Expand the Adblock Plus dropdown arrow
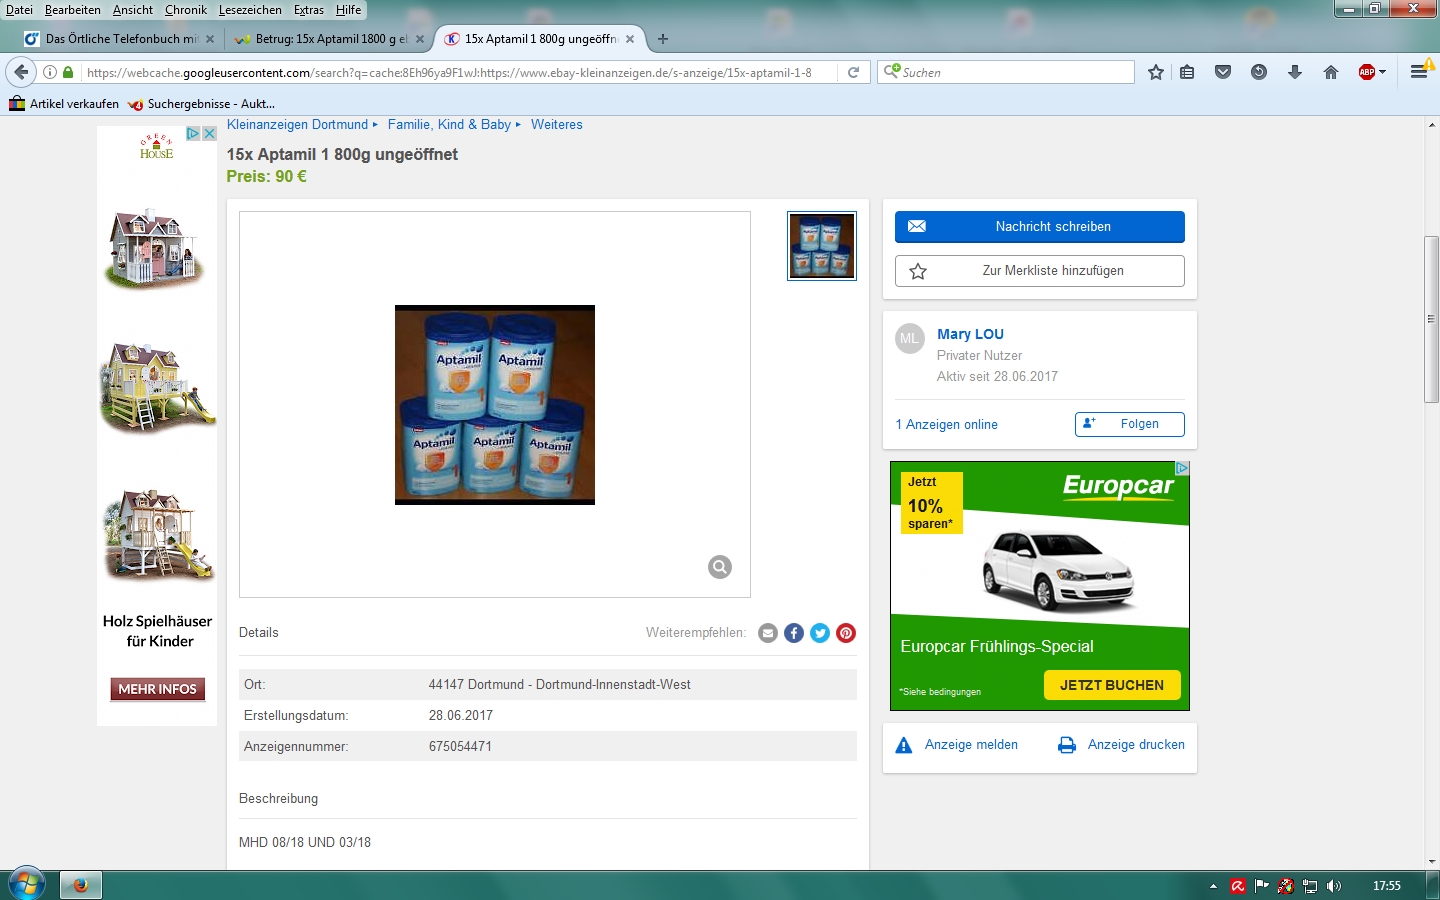This screenshot has height=900, width=1440. click(x=1383, y=72)
